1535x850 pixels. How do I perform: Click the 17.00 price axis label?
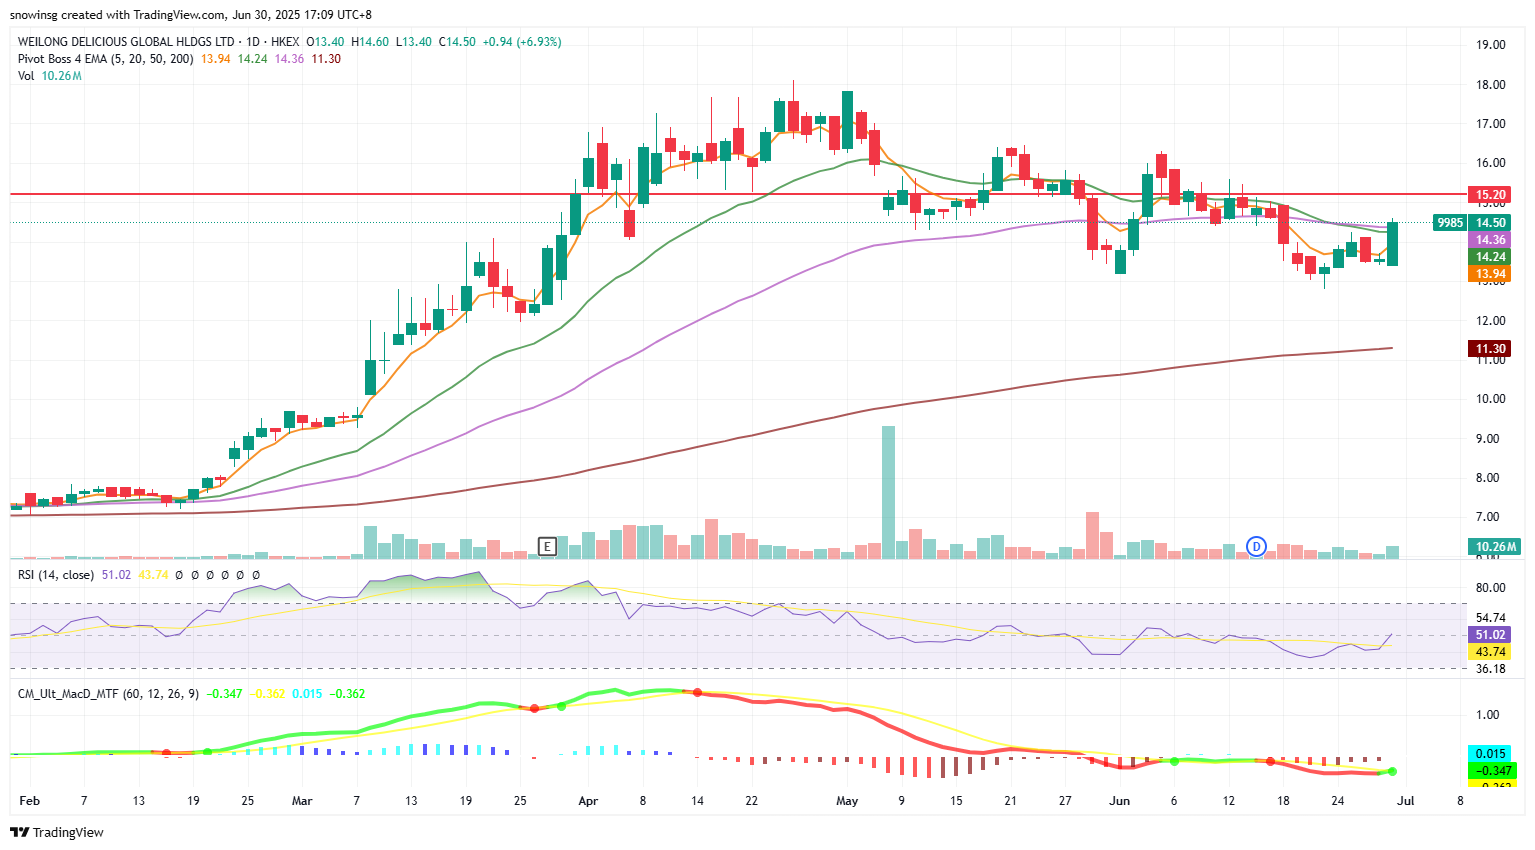1490,124
